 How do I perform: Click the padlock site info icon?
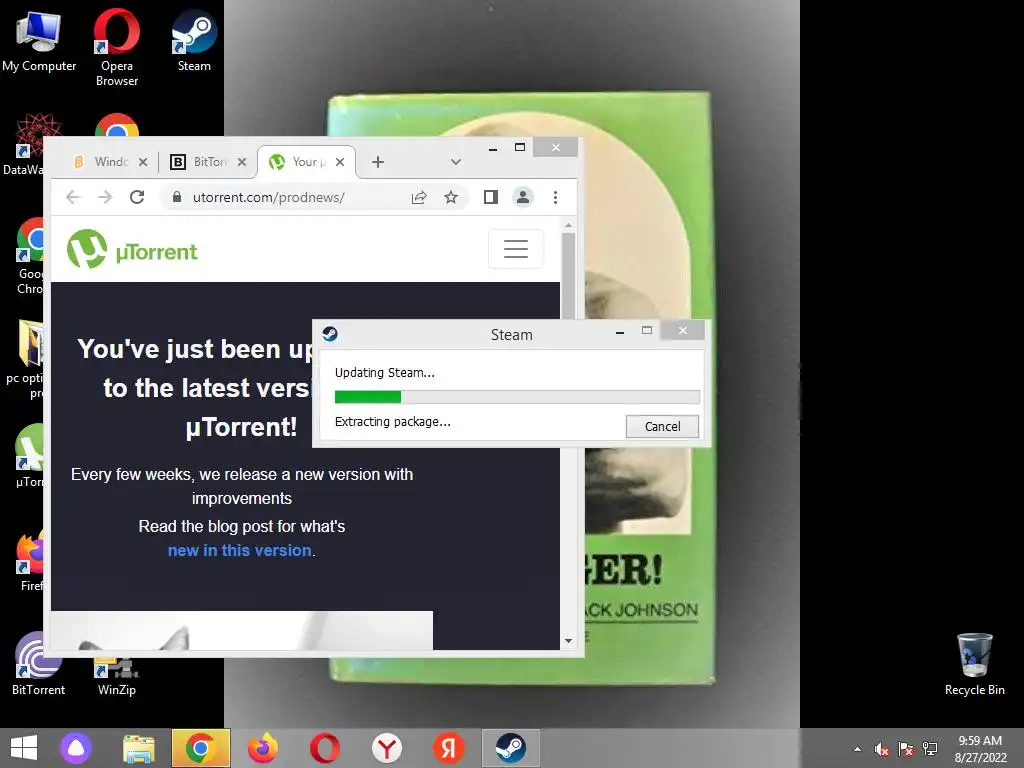tap(176, 197)
